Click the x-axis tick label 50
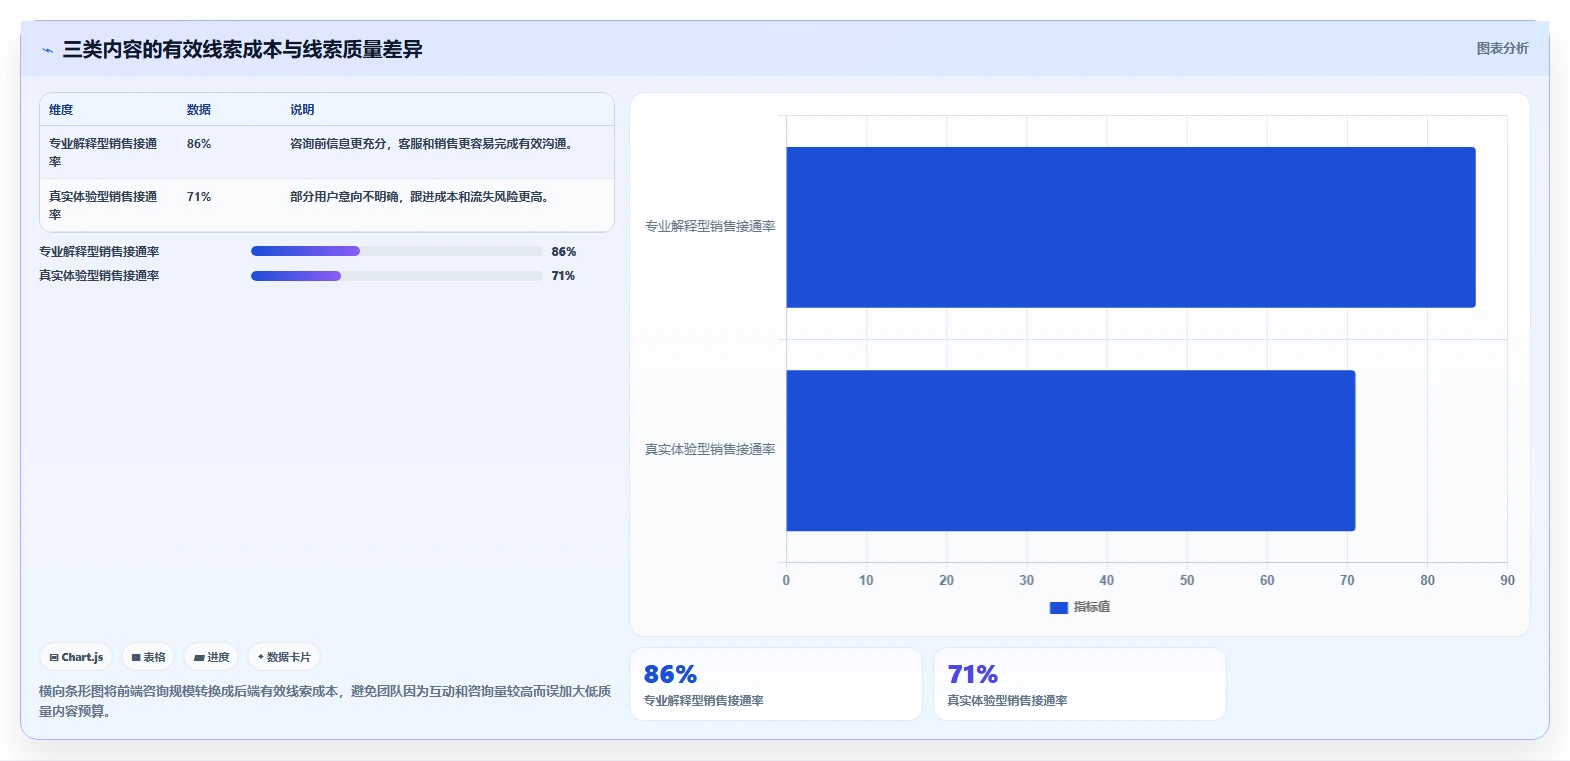Image resolution: width=1570 pixels, height=761 pixels. pyautogui.click(x=1187, y=580)
